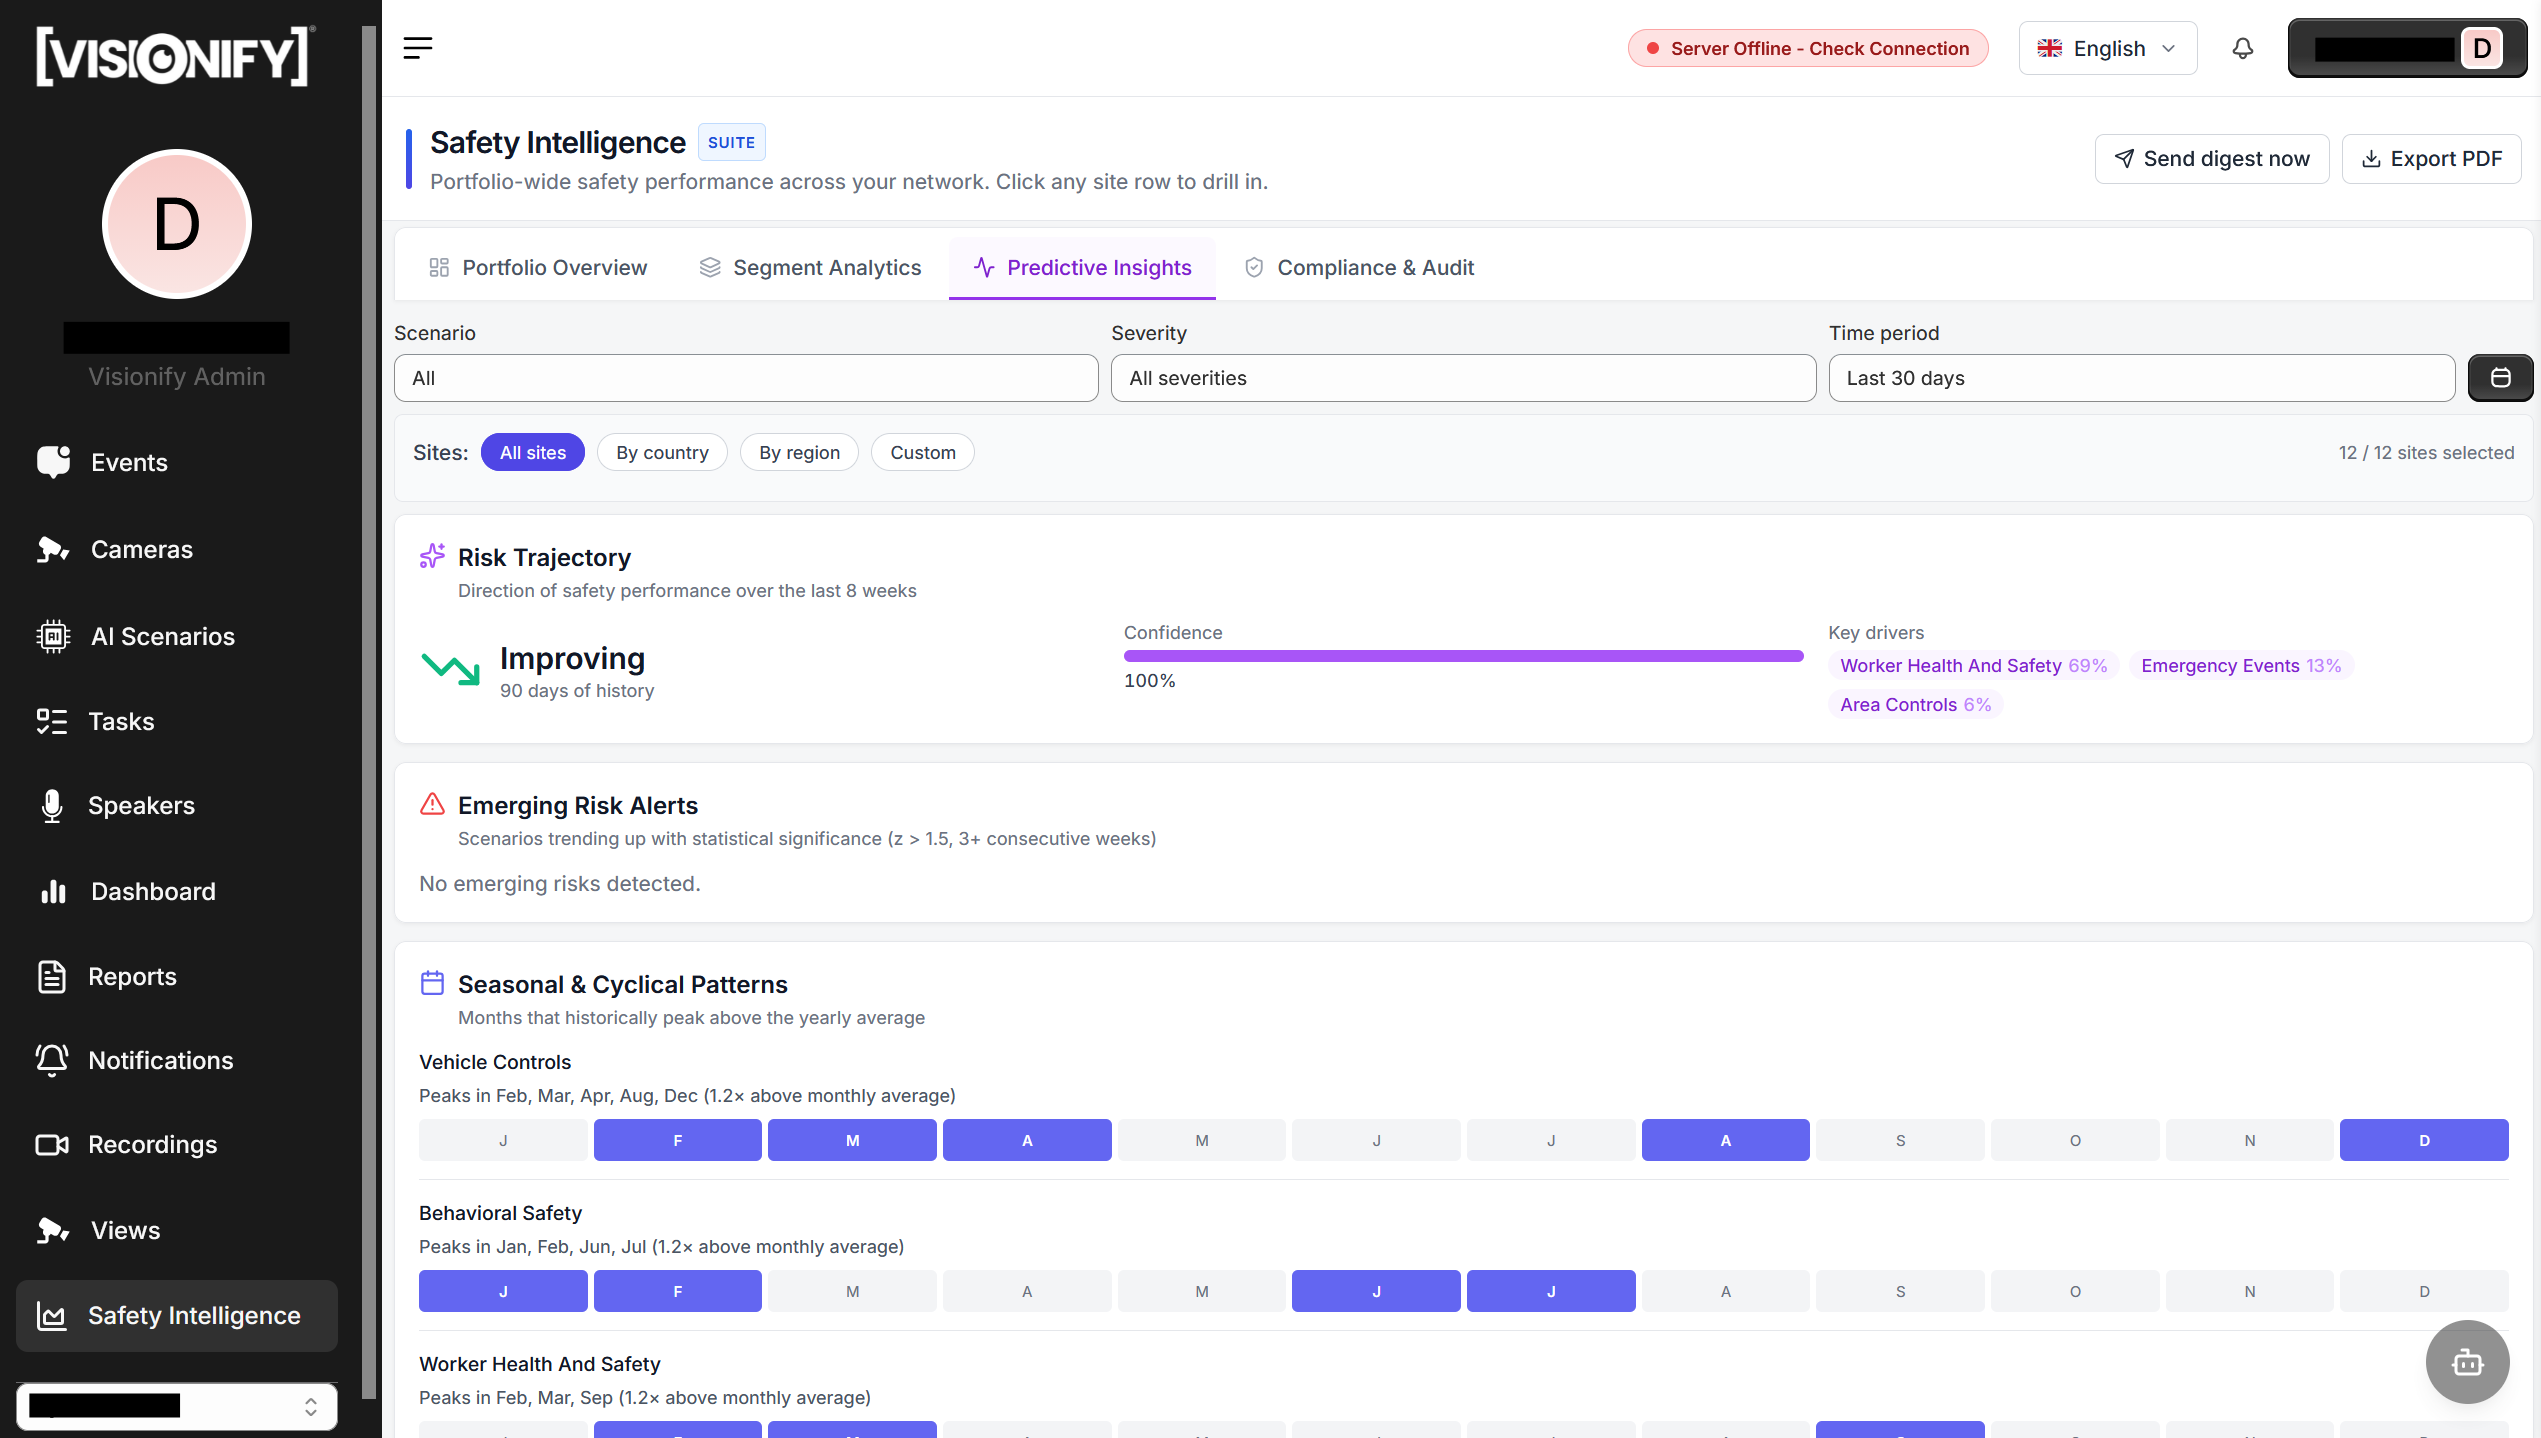Click the Export PDF button

pyautogui.click(x=2432, y=159)
